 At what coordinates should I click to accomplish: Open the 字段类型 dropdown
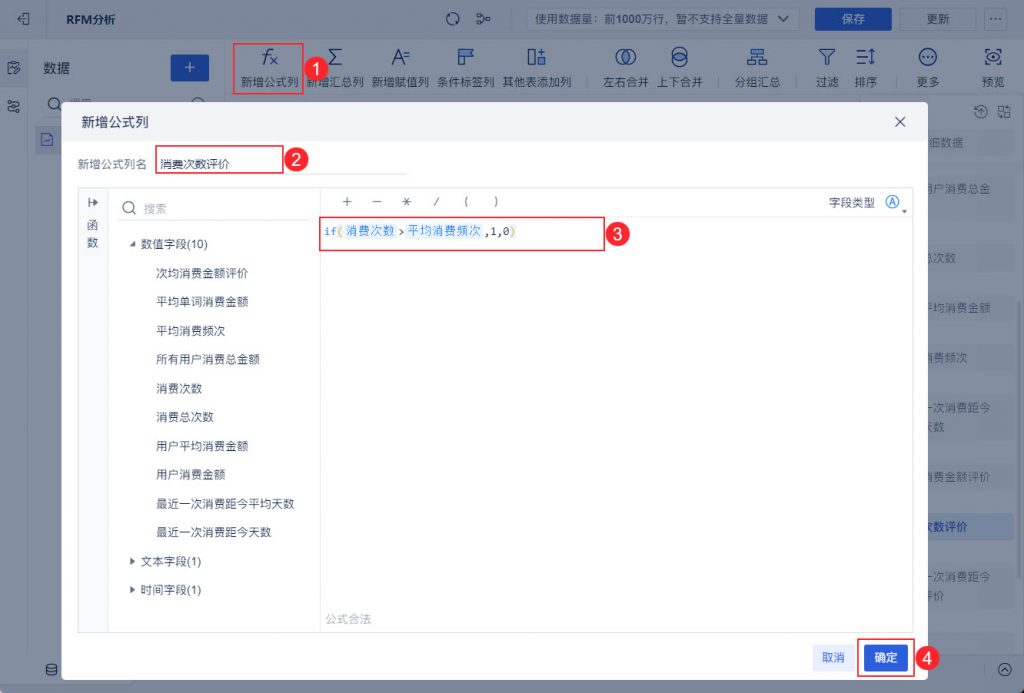[x=895, y=202]
